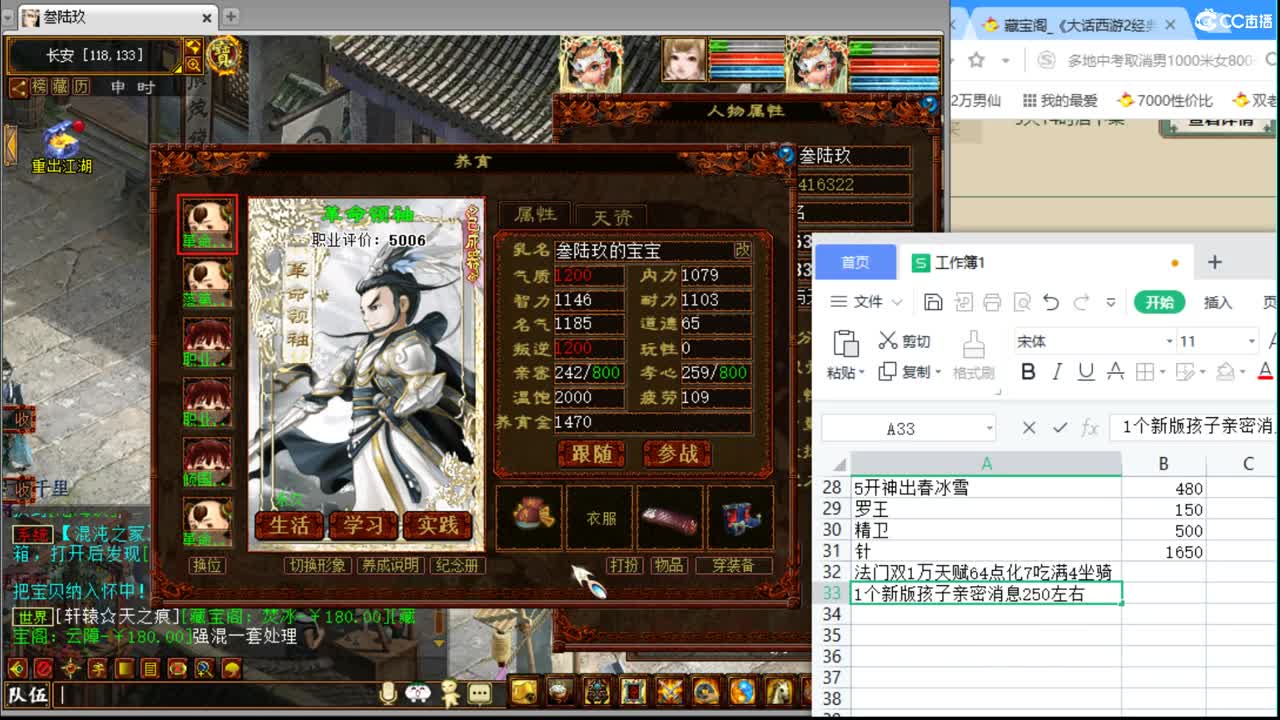Open the font name dropdown 宋体

pyautogui.click(x=1169, y=341)
